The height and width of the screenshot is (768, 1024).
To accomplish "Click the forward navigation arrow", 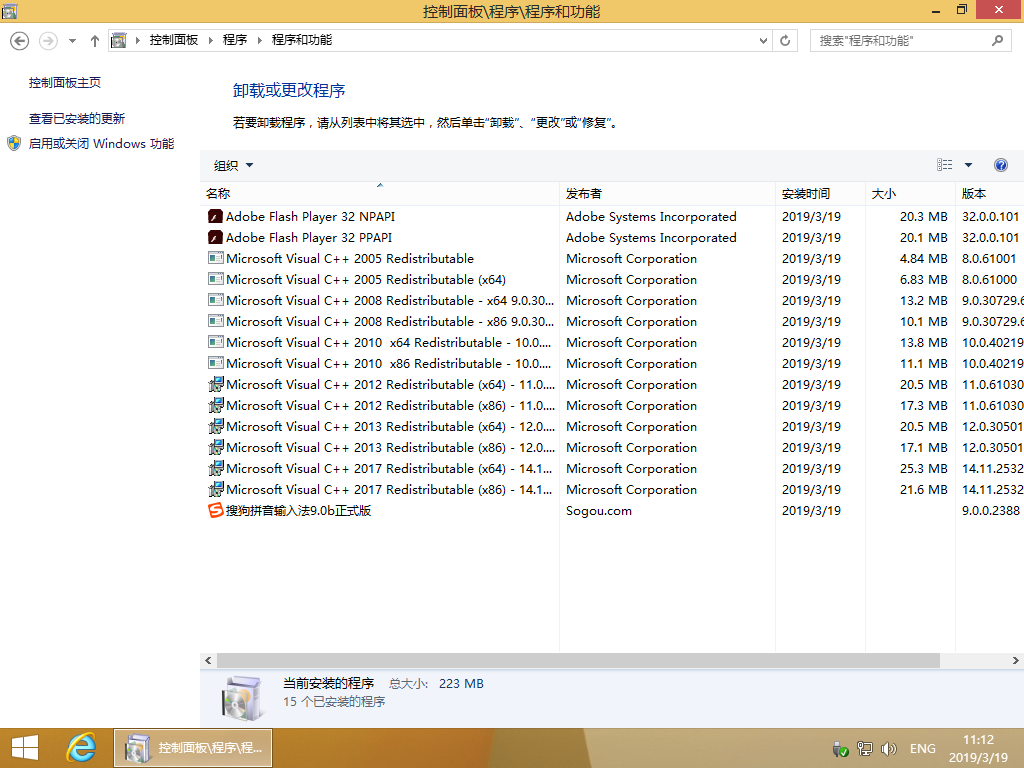I will (48, 41).
